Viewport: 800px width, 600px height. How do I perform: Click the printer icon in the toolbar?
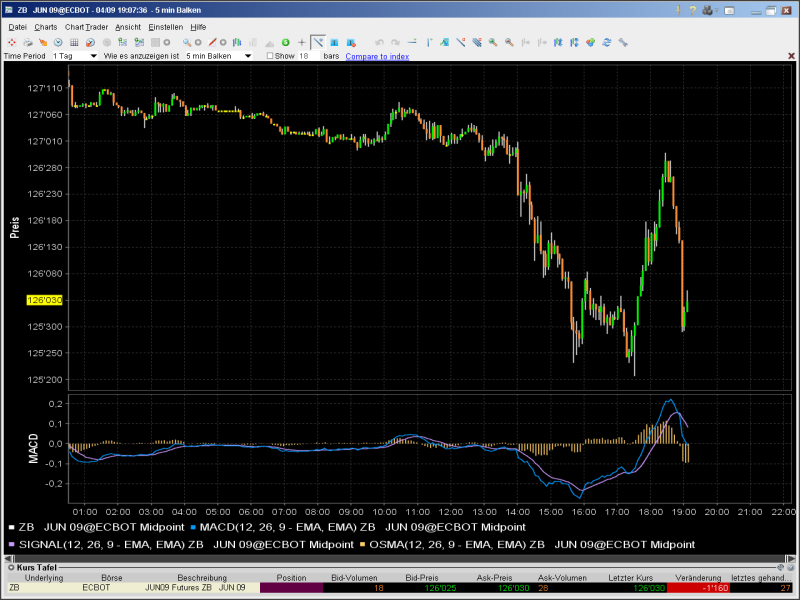point(28,42)
